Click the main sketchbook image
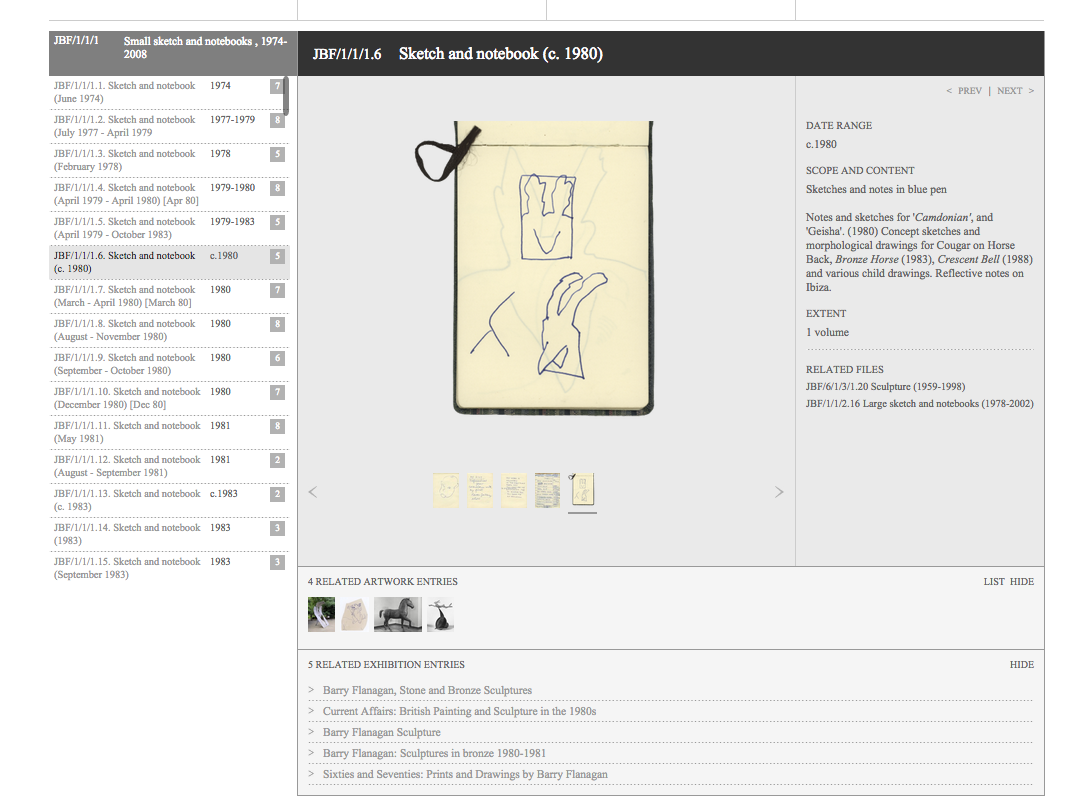Image resolution: width=1087 pixels, height=807 pixels. [546, 267]
